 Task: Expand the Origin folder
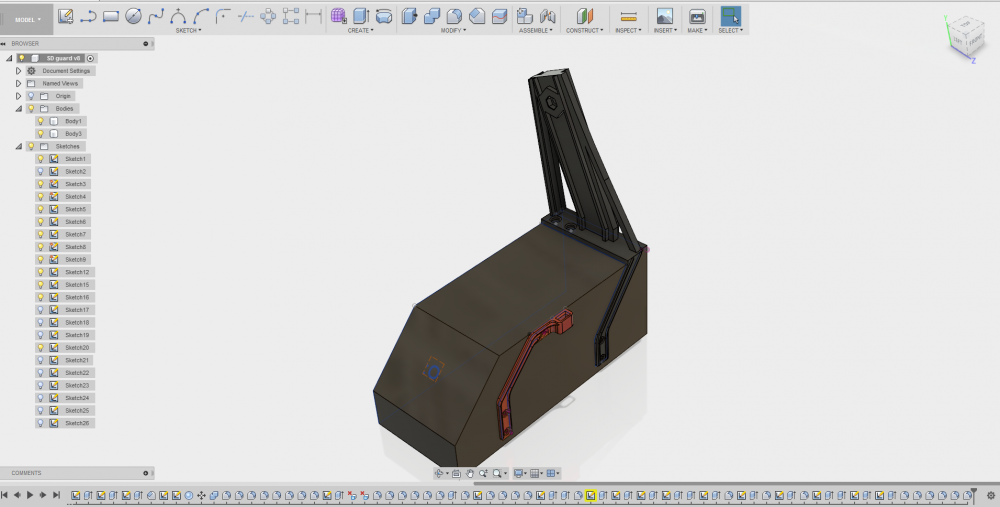coord(18,96)
